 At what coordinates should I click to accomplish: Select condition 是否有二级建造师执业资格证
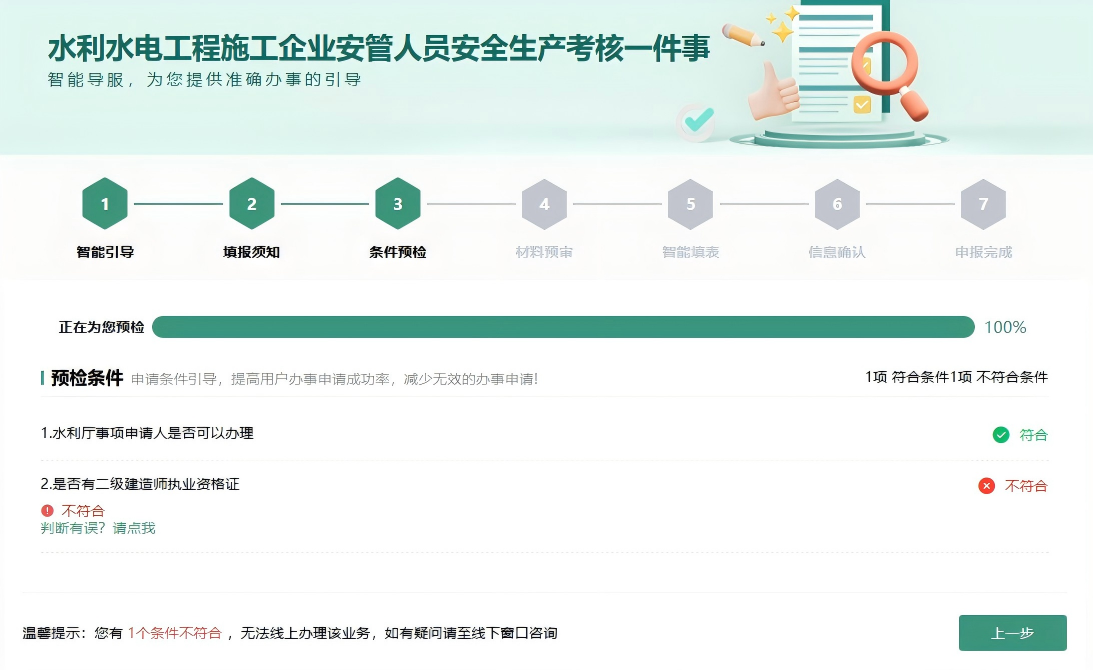click(x=140, y=484)
